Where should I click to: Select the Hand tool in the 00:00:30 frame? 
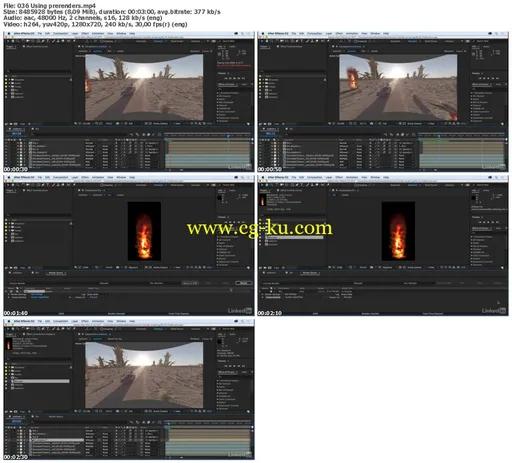[13, 41]
